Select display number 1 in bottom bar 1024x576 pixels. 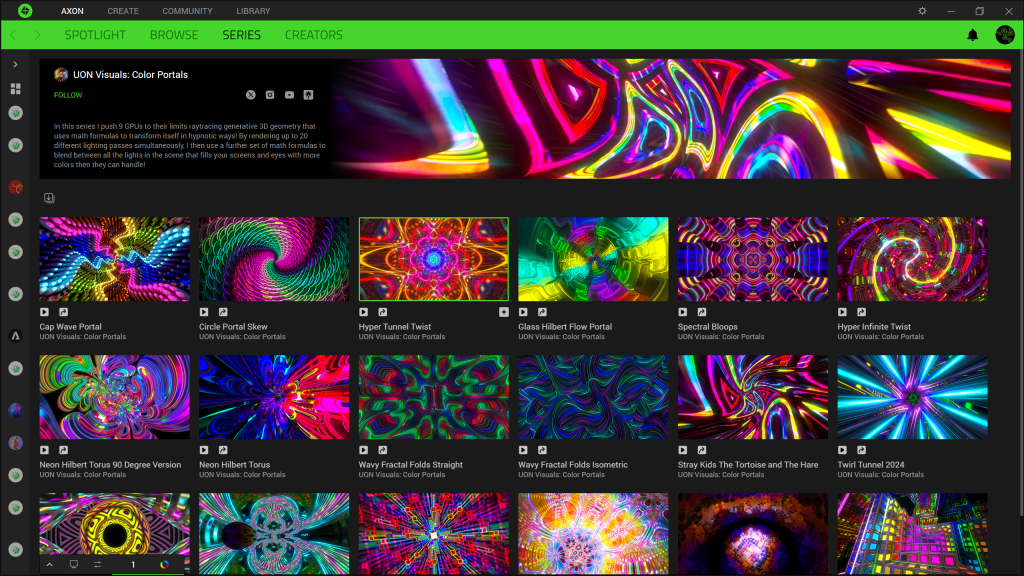click(133, 565)
